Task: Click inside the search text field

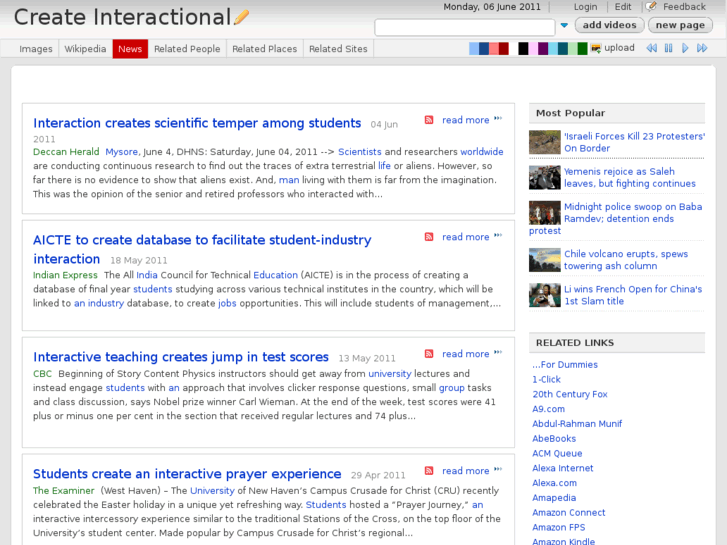Action: click(x=463, y=26)
